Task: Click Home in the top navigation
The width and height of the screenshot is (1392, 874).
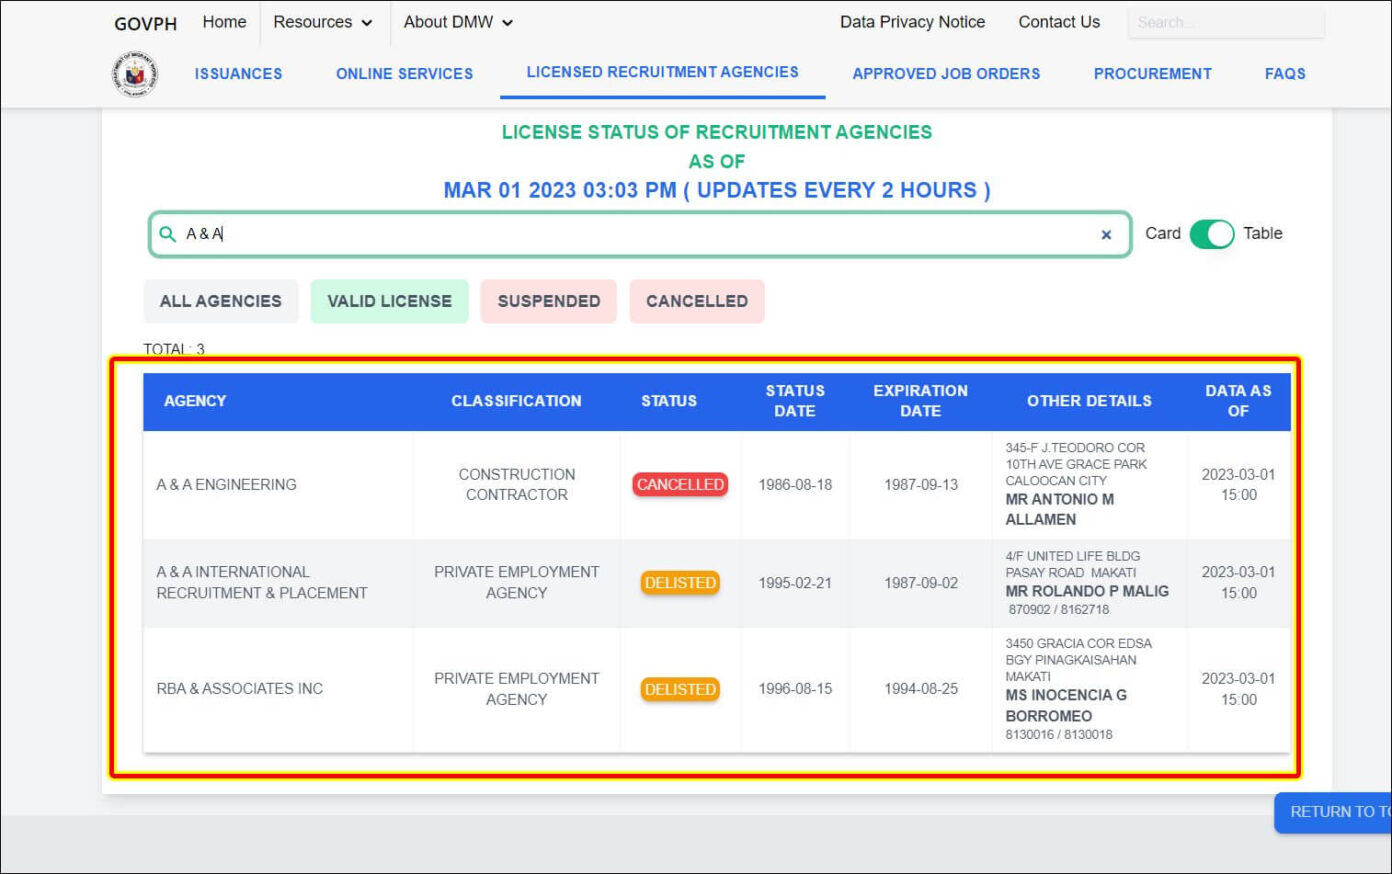Action: tap(223, 21)
